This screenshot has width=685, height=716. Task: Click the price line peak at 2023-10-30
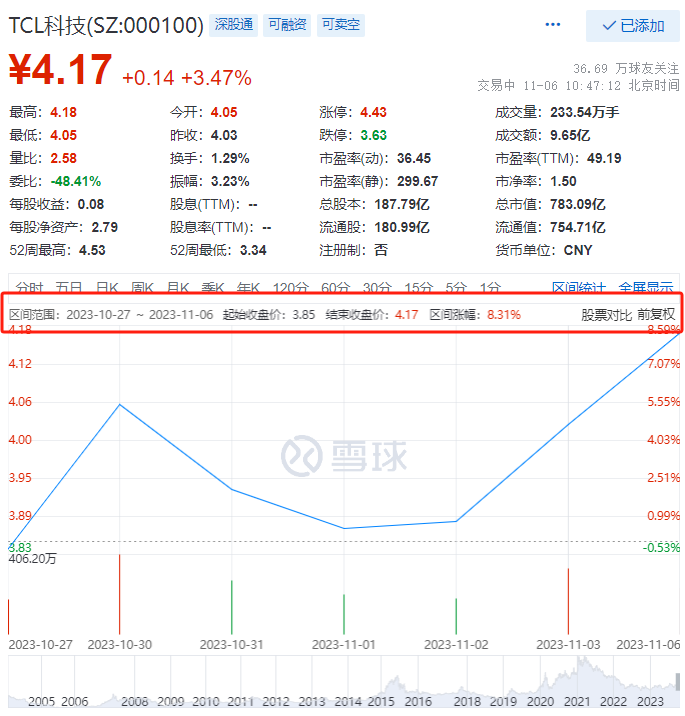click(x=120, y=405)
